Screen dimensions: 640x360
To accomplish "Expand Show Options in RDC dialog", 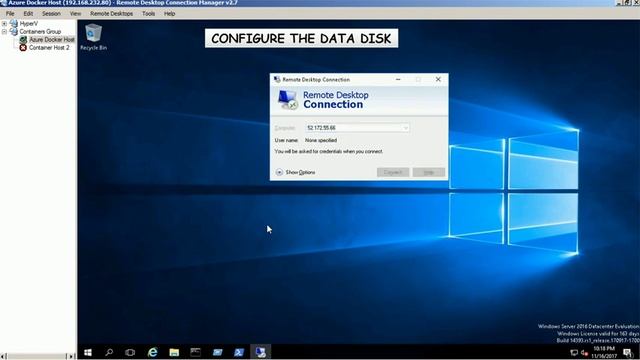I will point(296,172).
